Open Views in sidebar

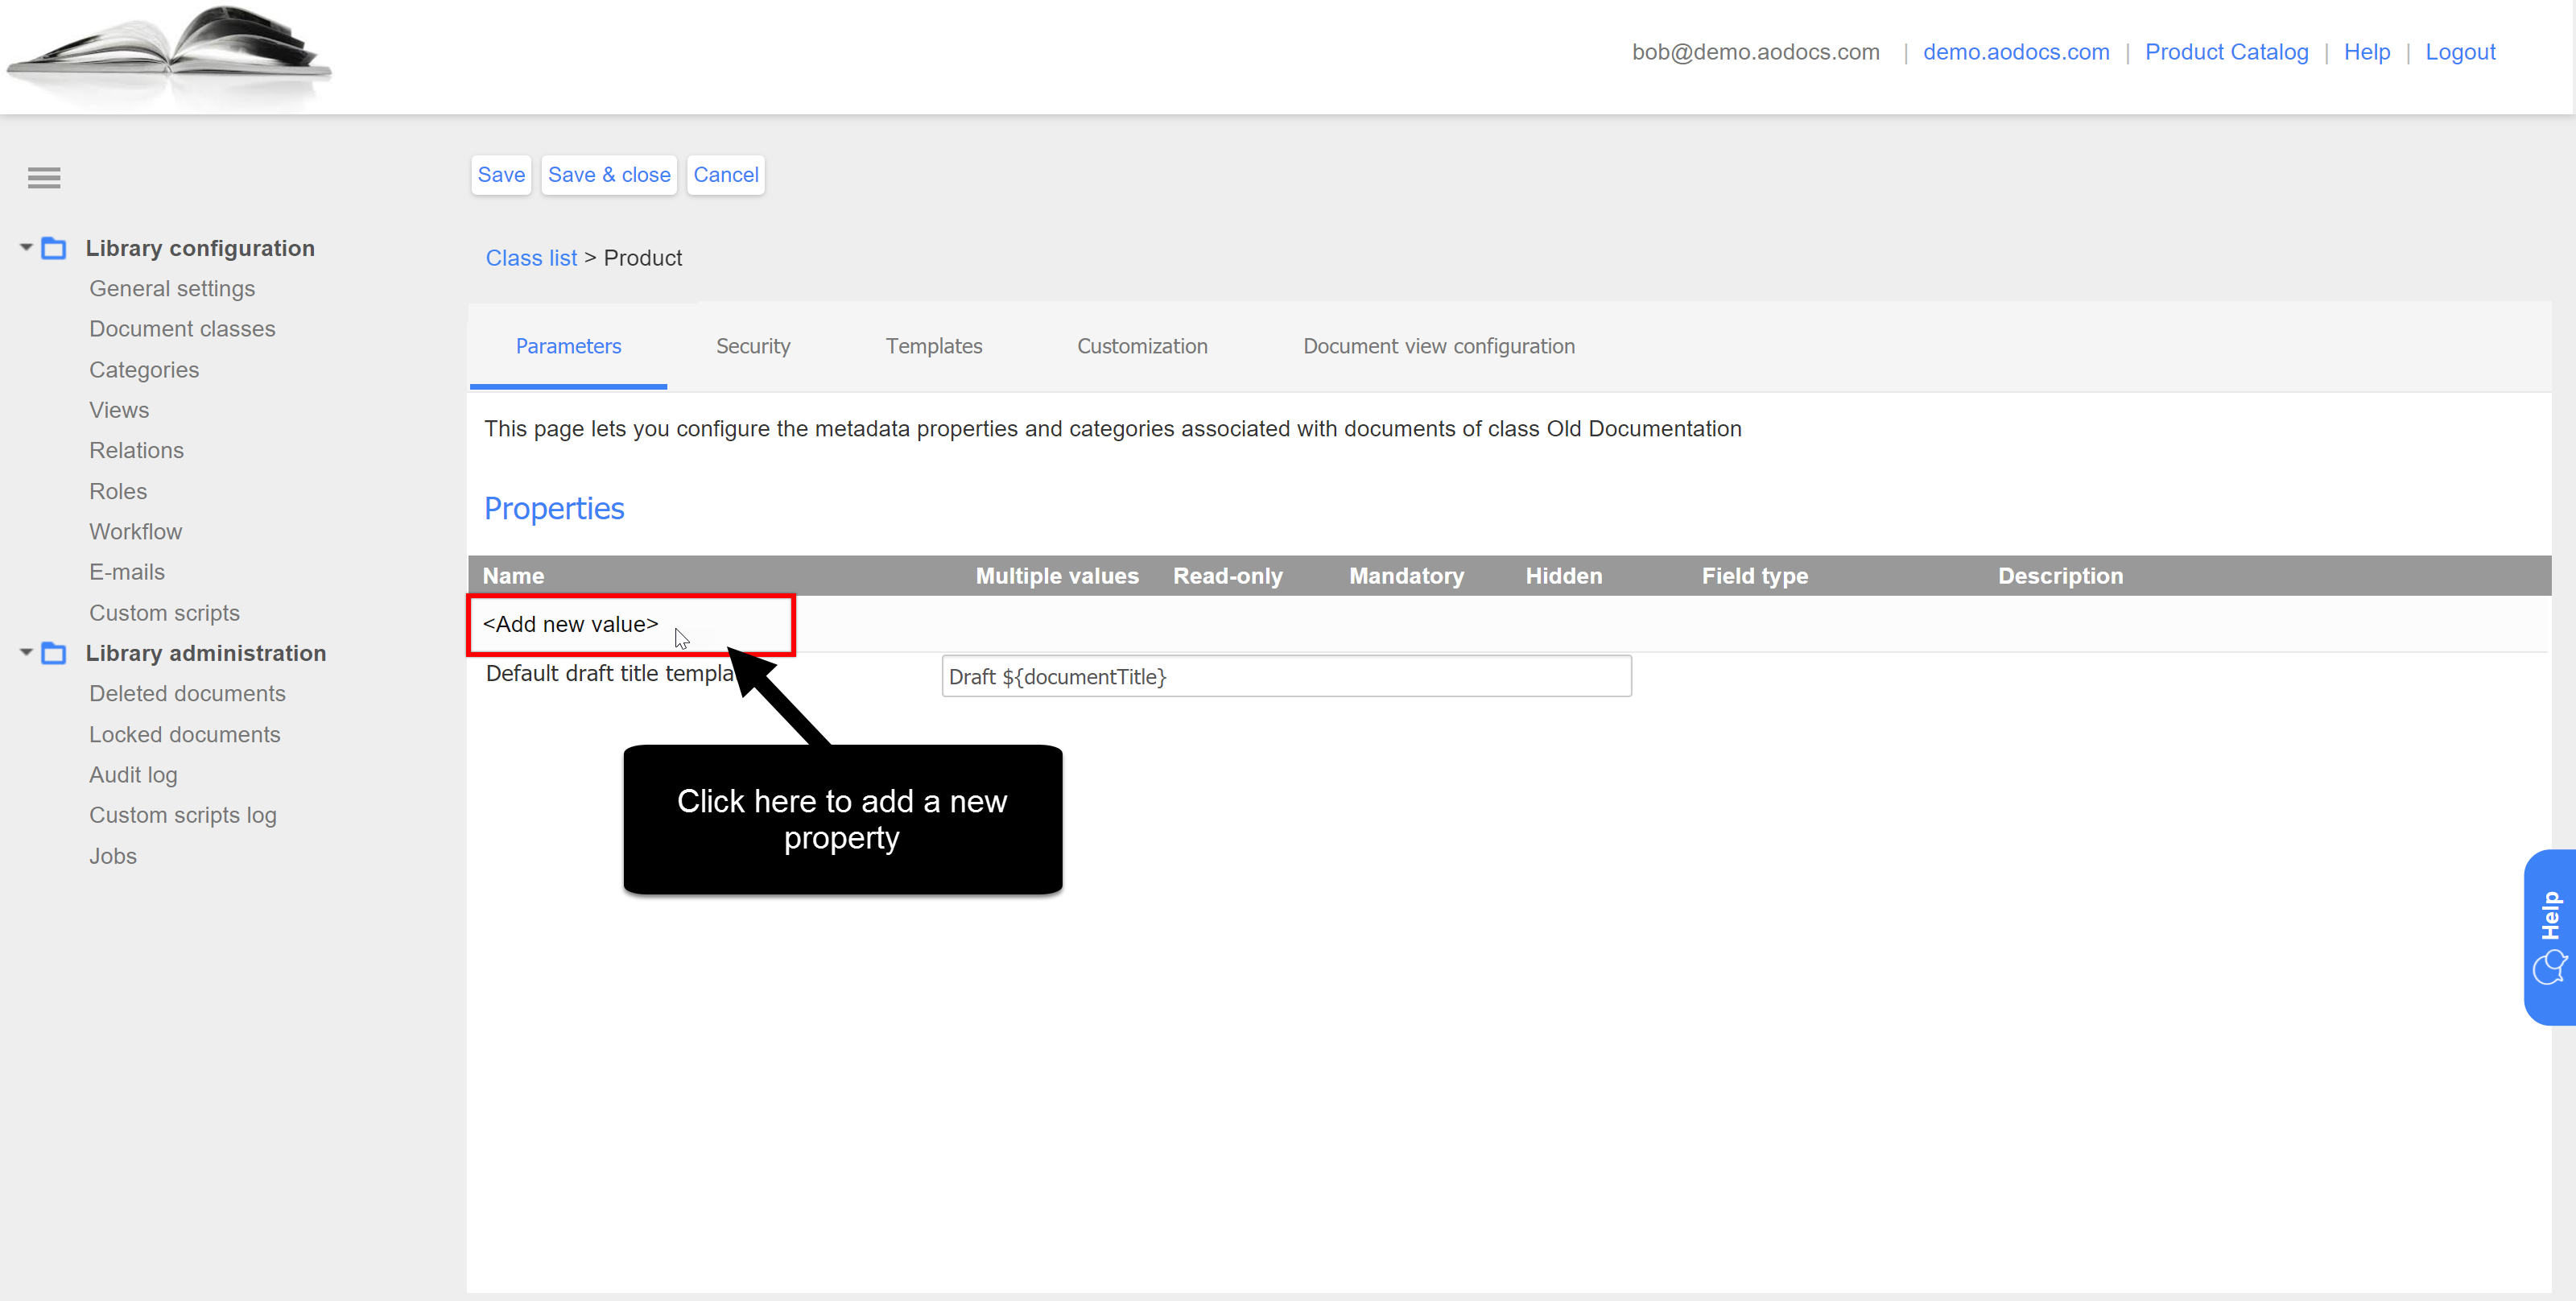(119, 410)
